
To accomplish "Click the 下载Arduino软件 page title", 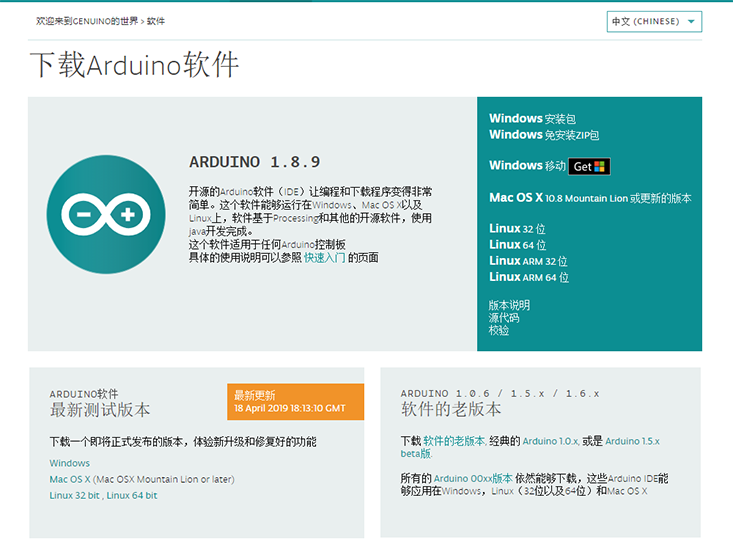I will [x=135, y=64].
